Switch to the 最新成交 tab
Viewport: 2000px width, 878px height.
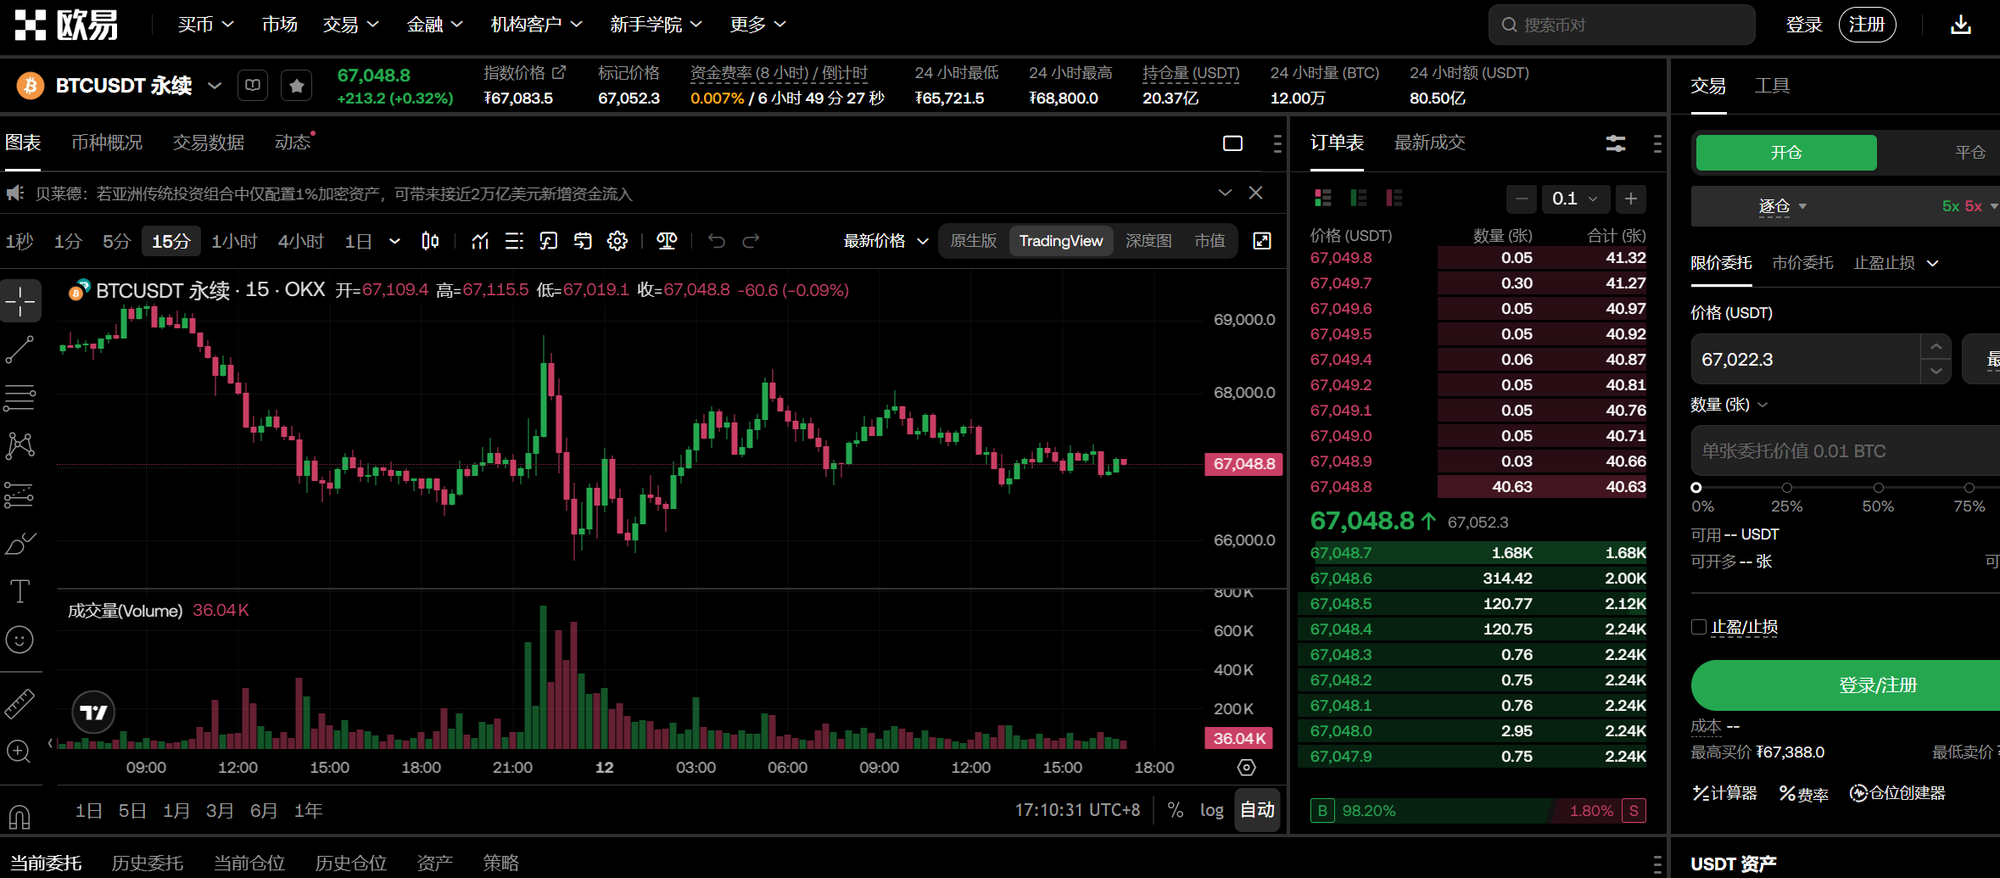tap(1429, 143)
